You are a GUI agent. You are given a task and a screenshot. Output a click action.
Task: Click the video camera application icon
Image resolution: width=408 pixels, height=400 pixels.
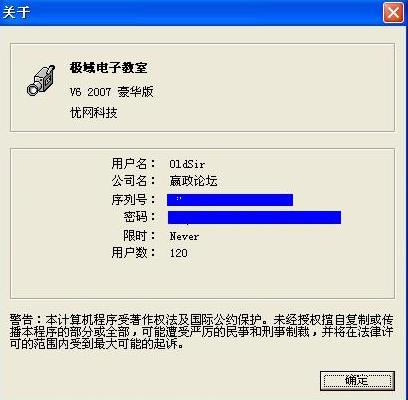pyautogui.click(x=40, y=80)
